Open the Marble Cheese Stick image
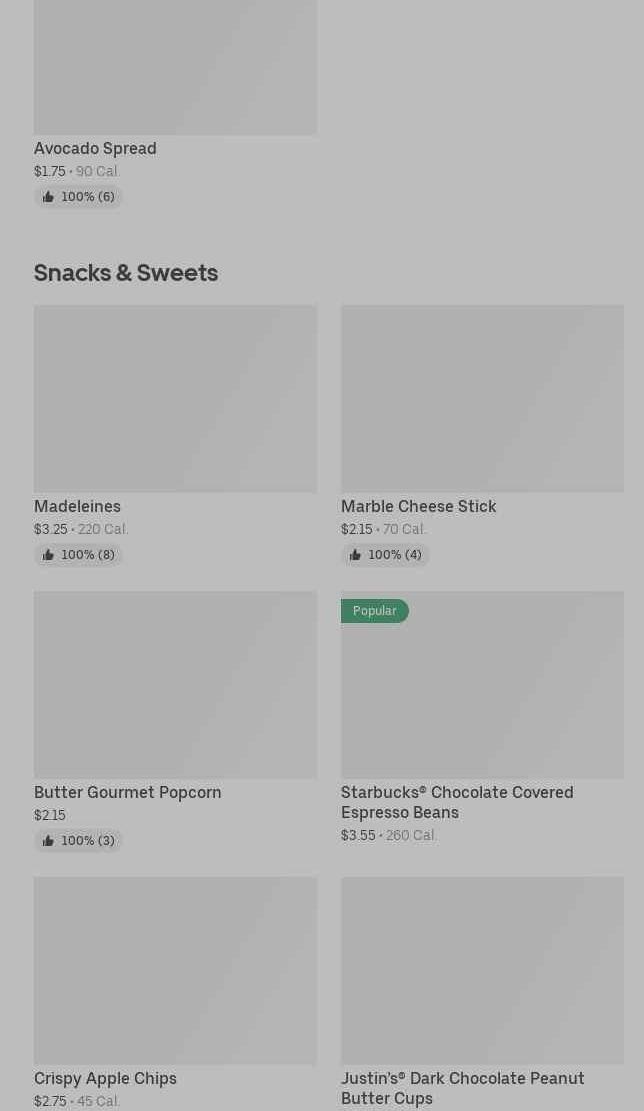Viewport: 644px width, 1111px height. (x=482, y=398)
